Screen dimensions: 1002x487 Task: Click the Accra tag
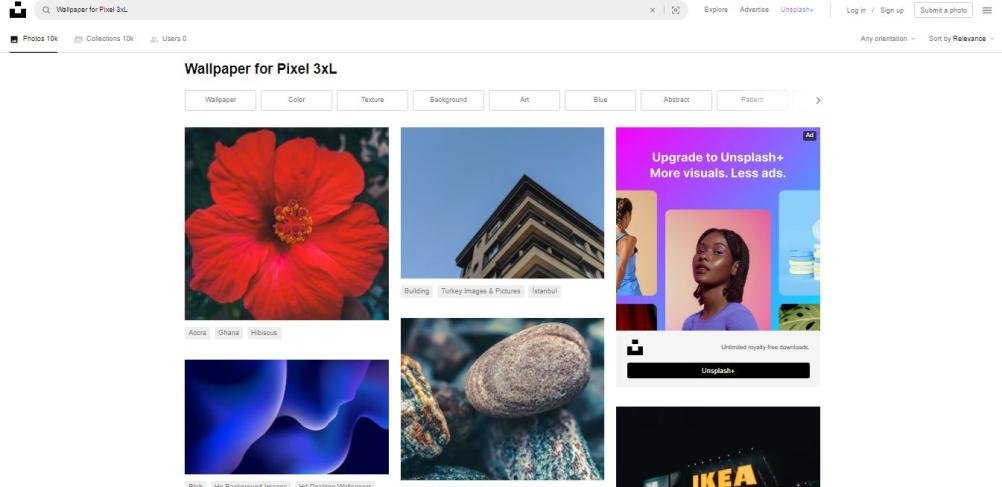pos(197,333)
